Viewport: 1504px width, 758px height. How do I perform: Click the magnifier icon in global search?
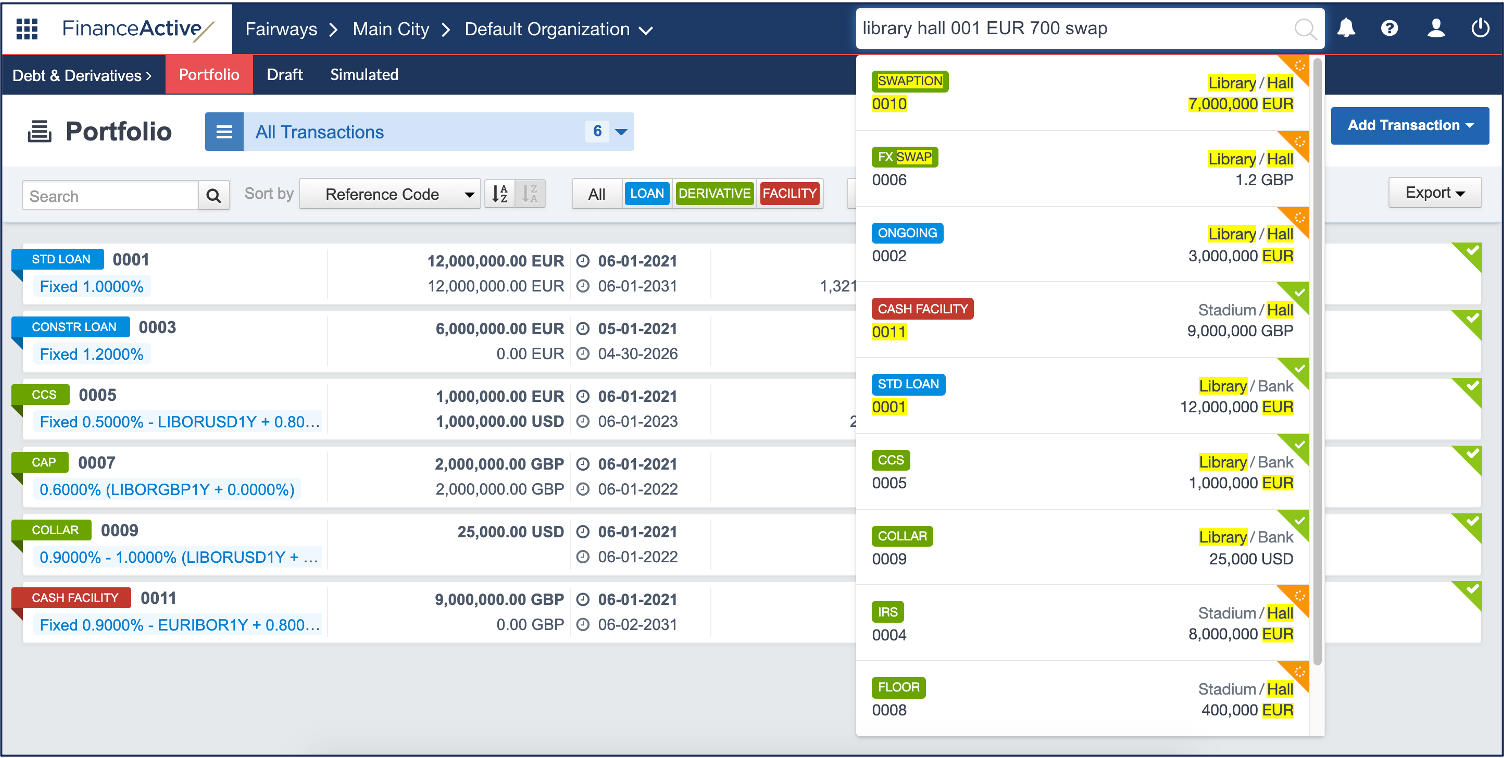click(x=1305, y=29)
